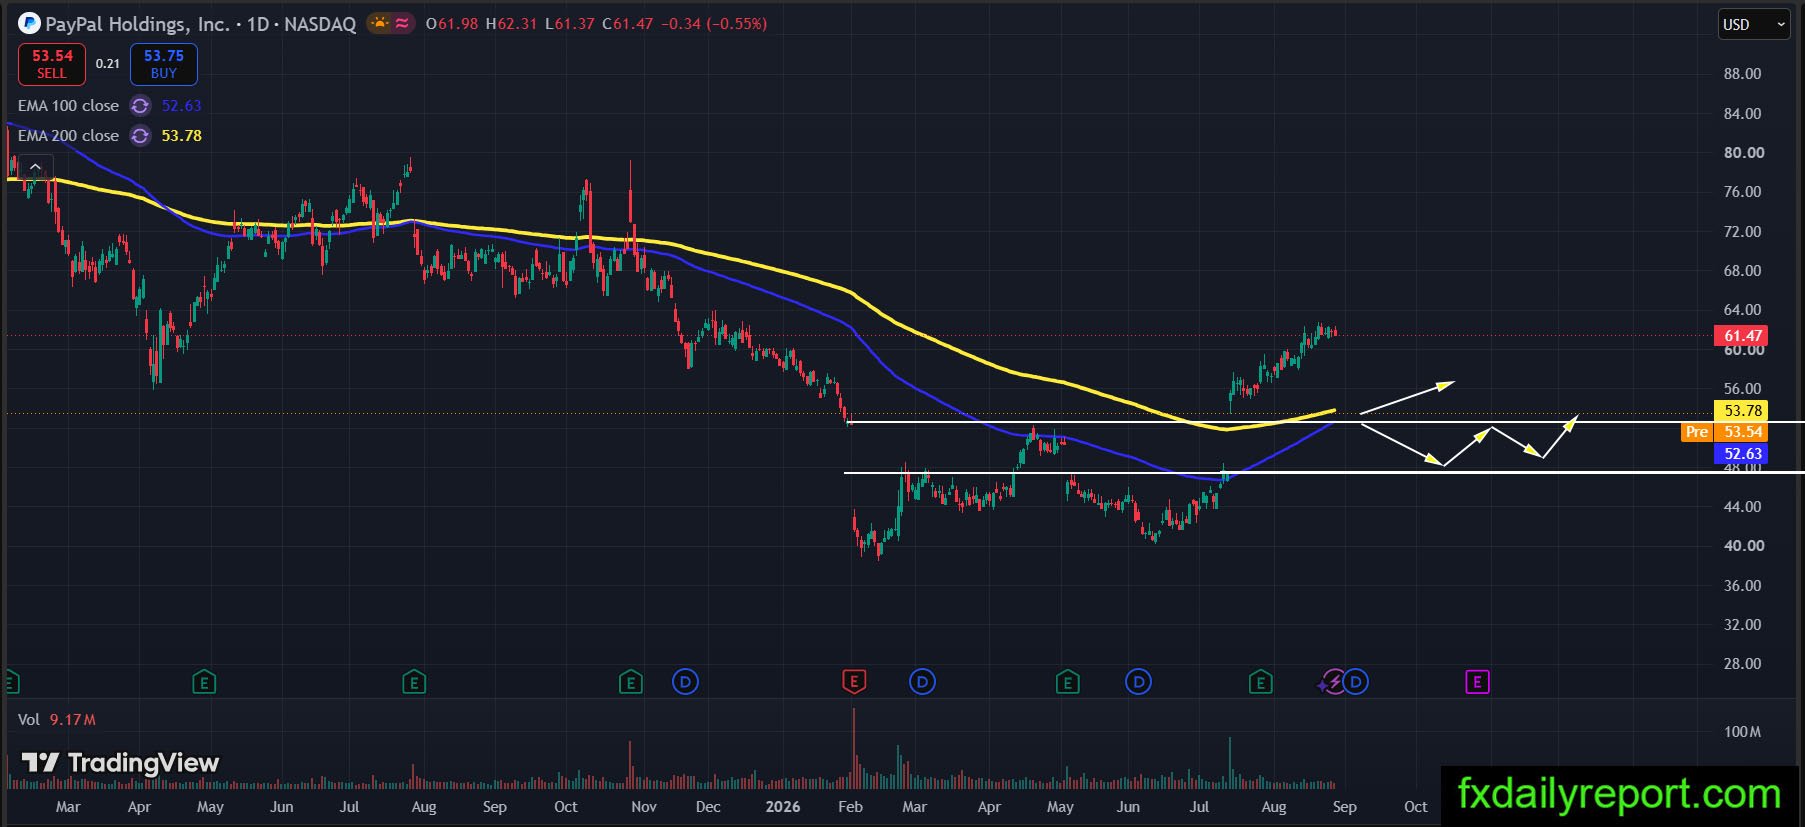Click the 84.00 price axis label

[x=1742, y=114]
